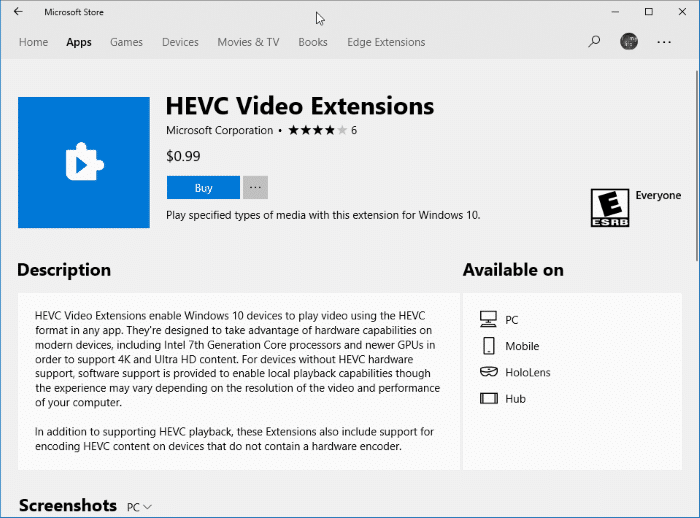The height and width of the screenshot is (518, 700).
Task: Click the $0.99 price text
Action: (183, 156)
